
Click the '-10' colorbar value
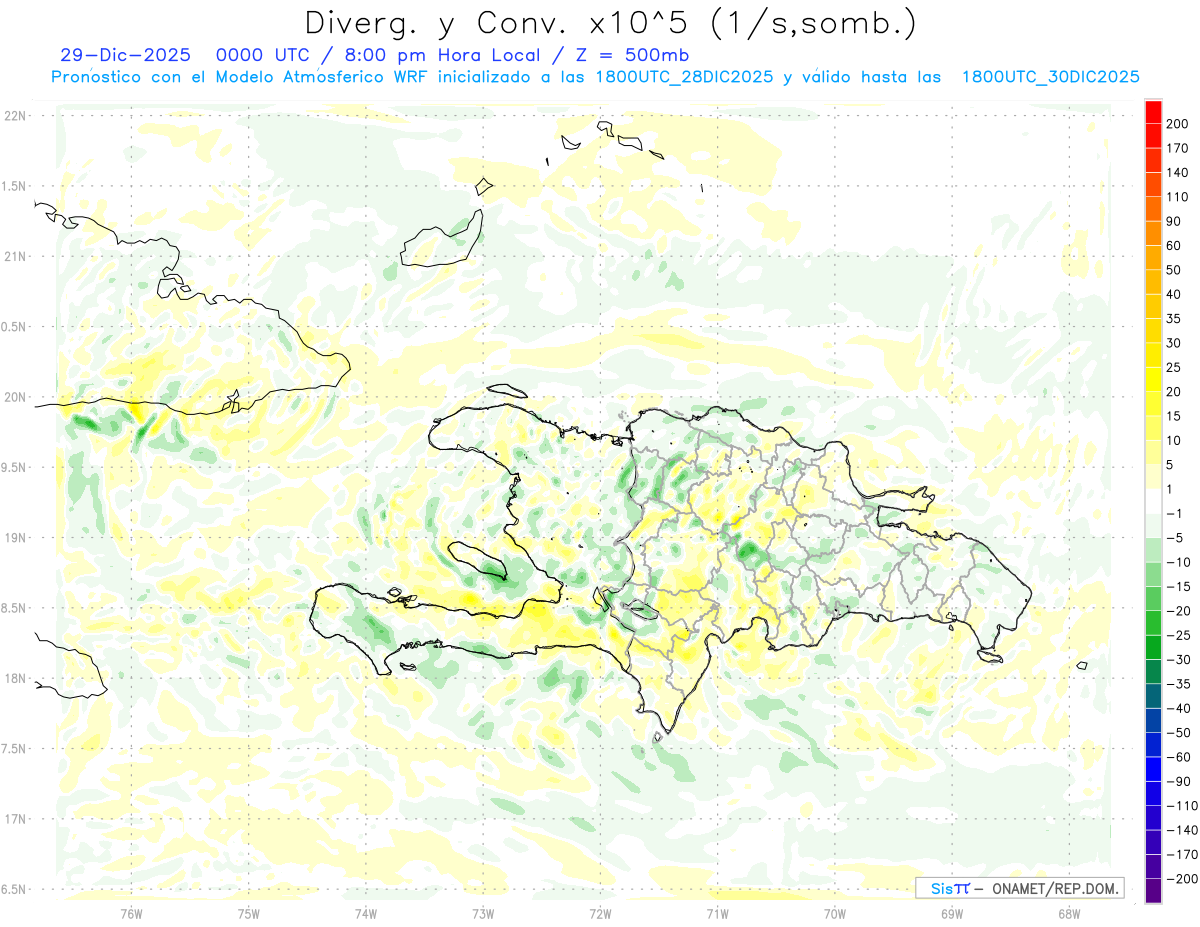[x=1178, y=562]
